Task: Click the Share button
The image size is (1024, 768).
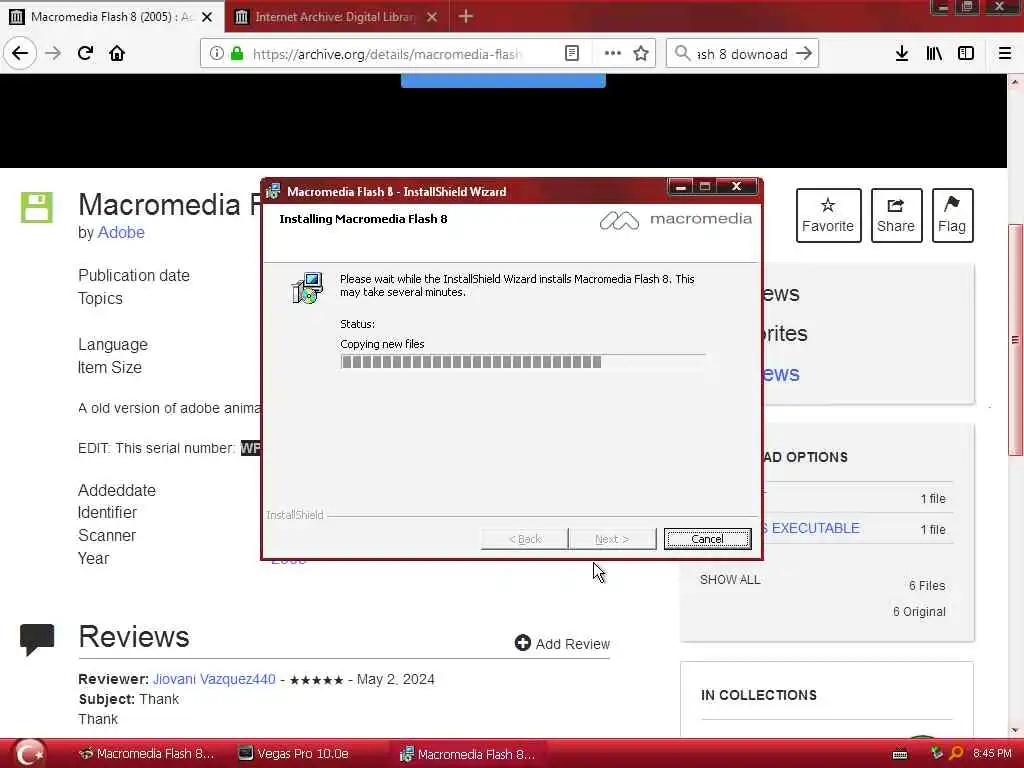Action: 896,216
